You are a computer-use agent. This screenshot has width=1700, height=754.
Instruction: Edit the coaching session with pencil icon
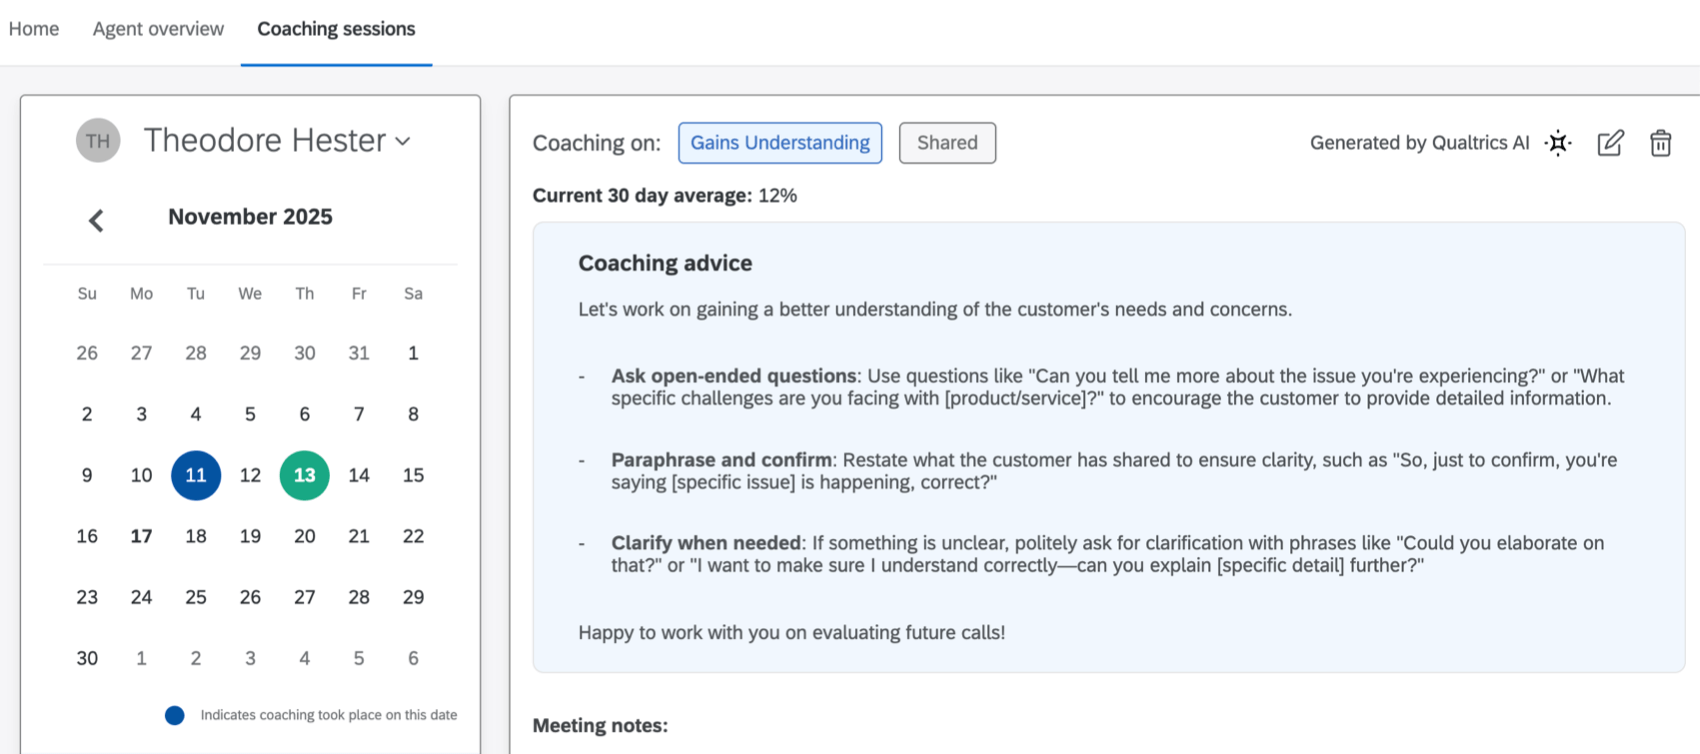1610,143
